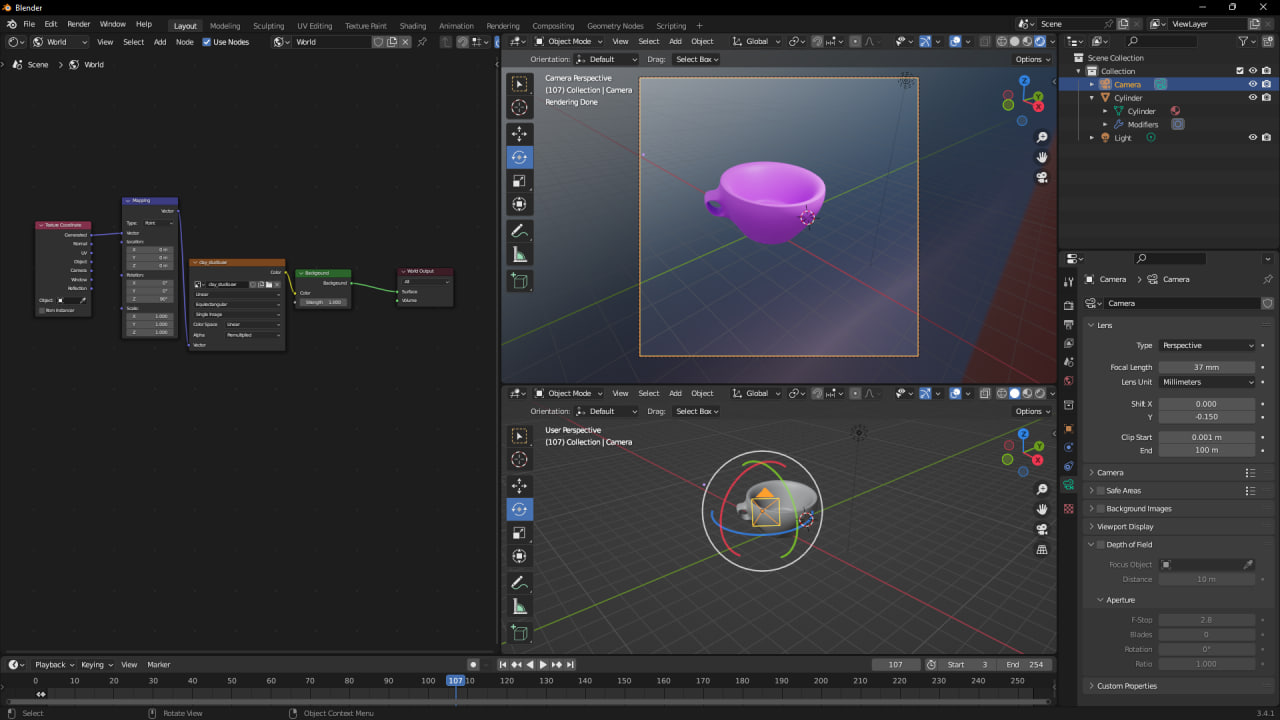The image size is (1280, 720).
Task: Open the camera Type Perspective dropdown
Action: pyautogui.click(x=1207, y=345)
